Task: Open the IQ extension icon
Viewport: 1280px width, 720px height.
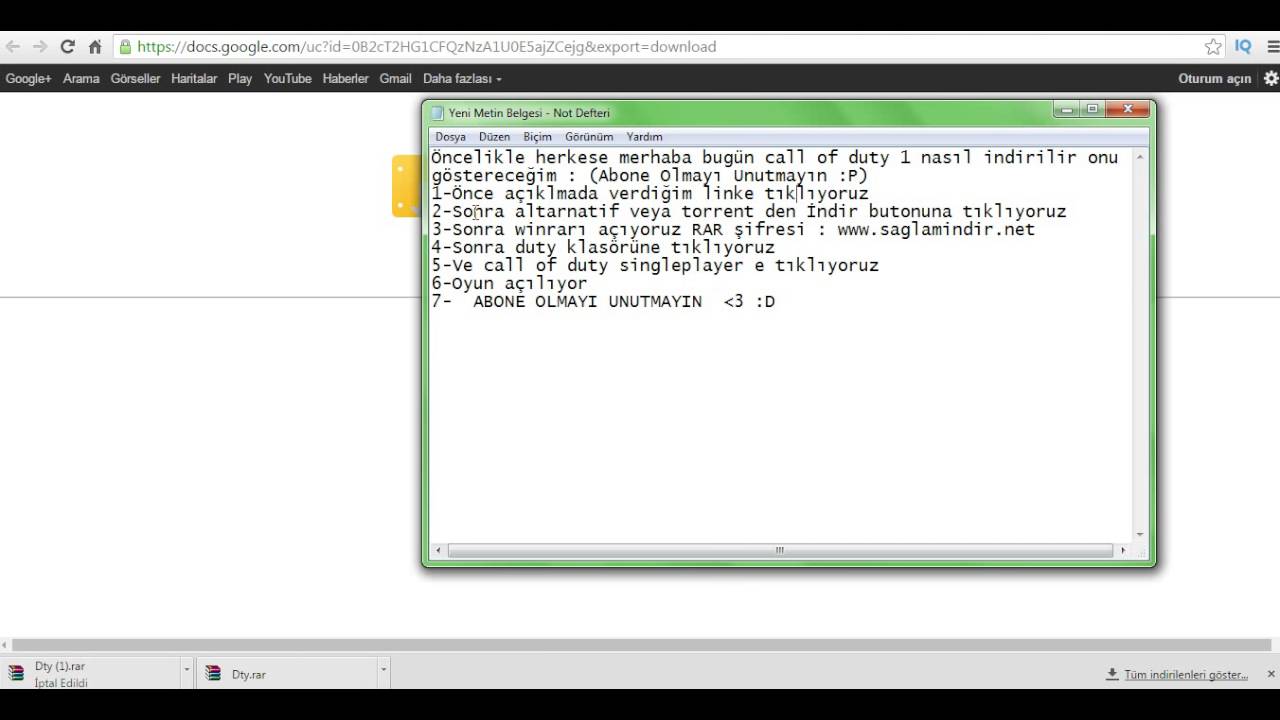Action: tap(1243, 46)
